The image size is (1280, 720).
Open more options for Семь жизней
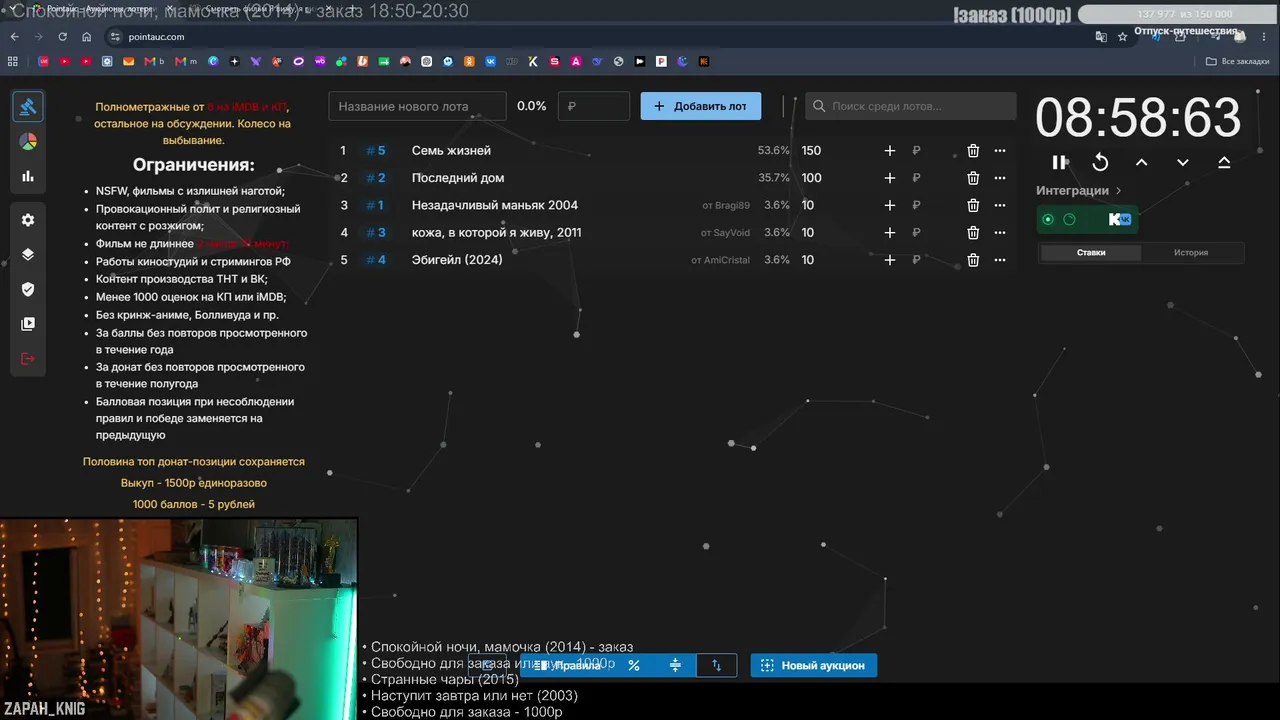[1000, 151]
